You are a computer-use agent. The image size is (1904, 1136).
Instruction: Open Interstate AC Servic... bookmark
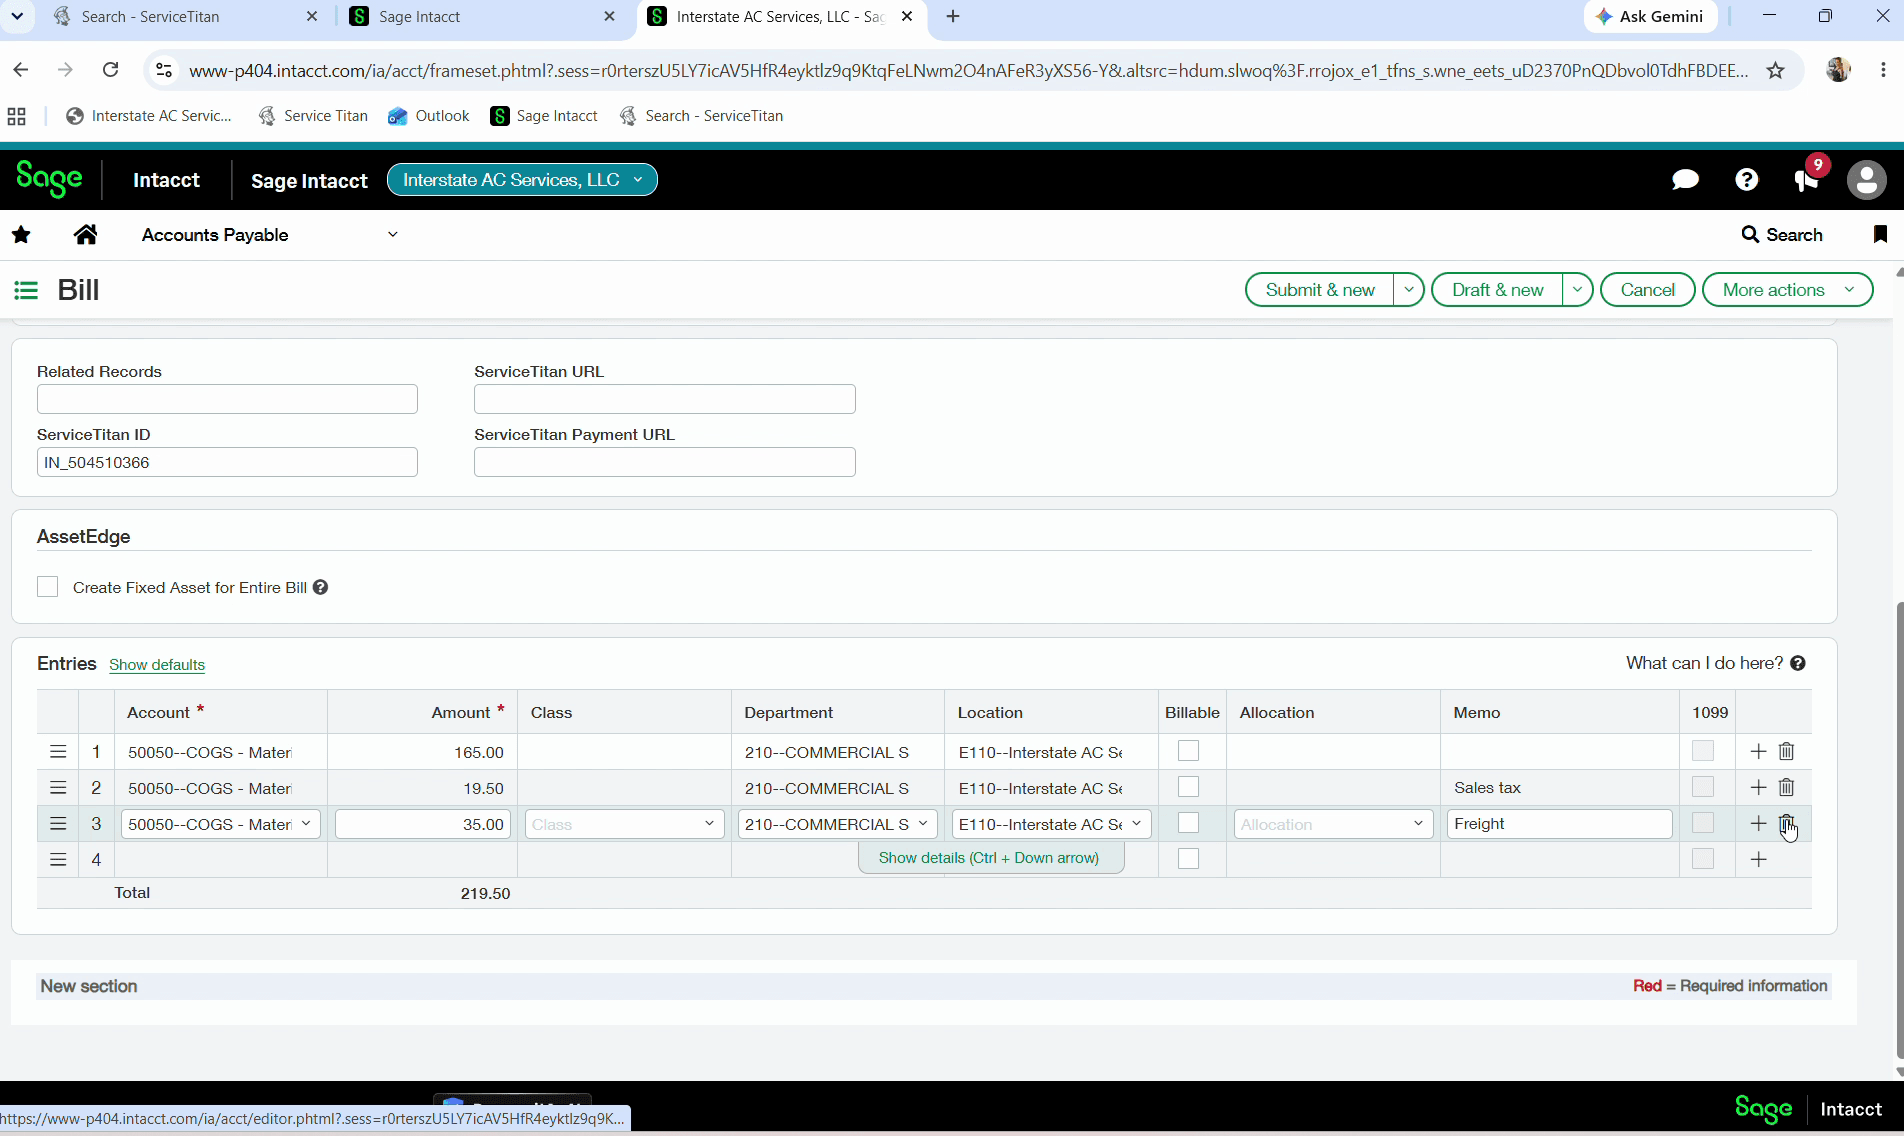click(149, 116)
